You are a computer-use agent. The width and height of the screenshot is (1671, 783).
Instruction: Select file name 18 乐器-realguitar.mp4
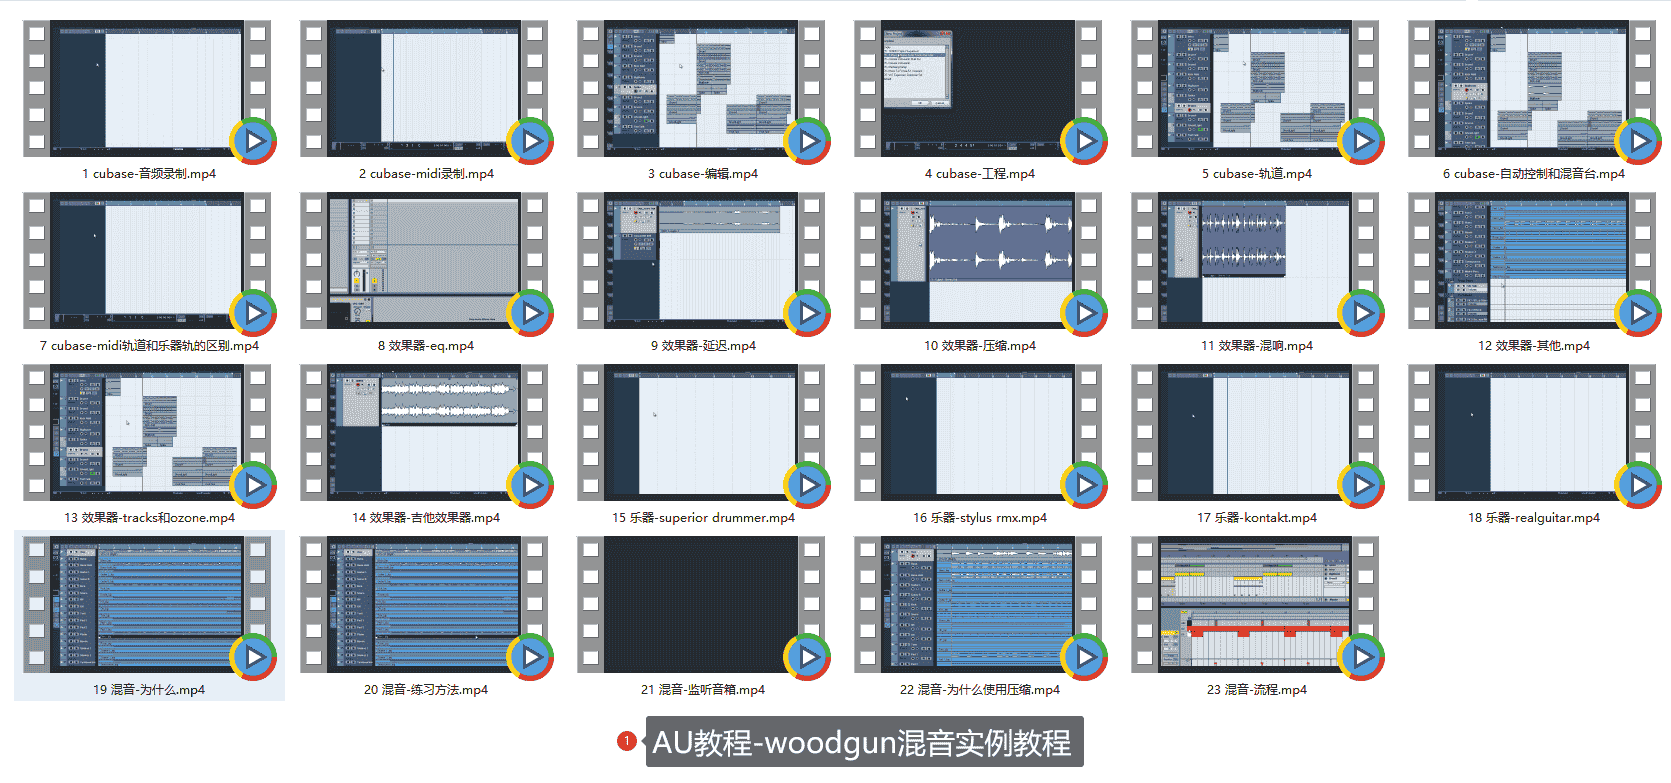tap(1534, 518)
